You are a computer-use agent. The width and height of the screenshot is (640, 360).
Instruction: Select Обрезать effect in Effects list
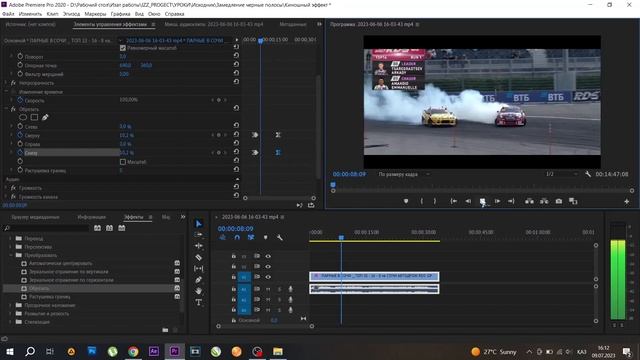[39, 289]
